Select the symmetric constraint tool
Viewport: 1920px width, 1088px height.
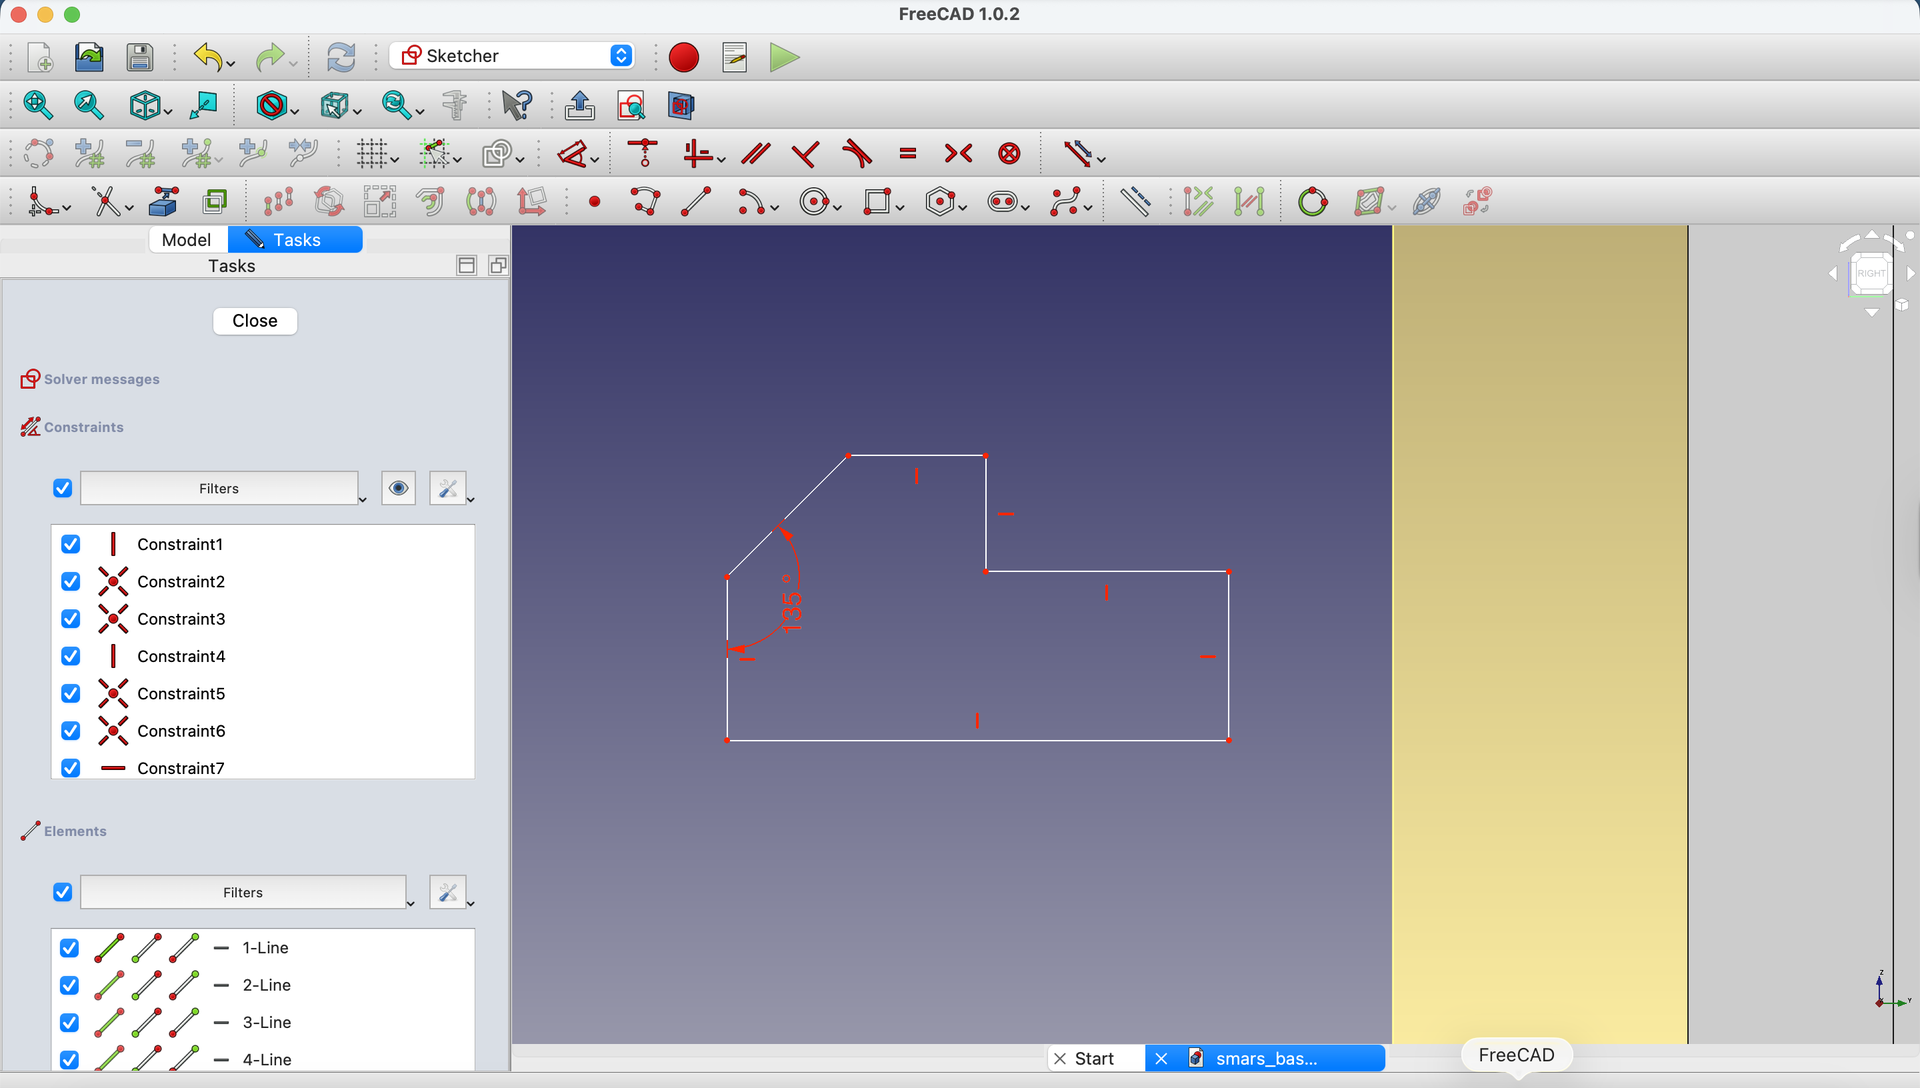tap(958, 154)
